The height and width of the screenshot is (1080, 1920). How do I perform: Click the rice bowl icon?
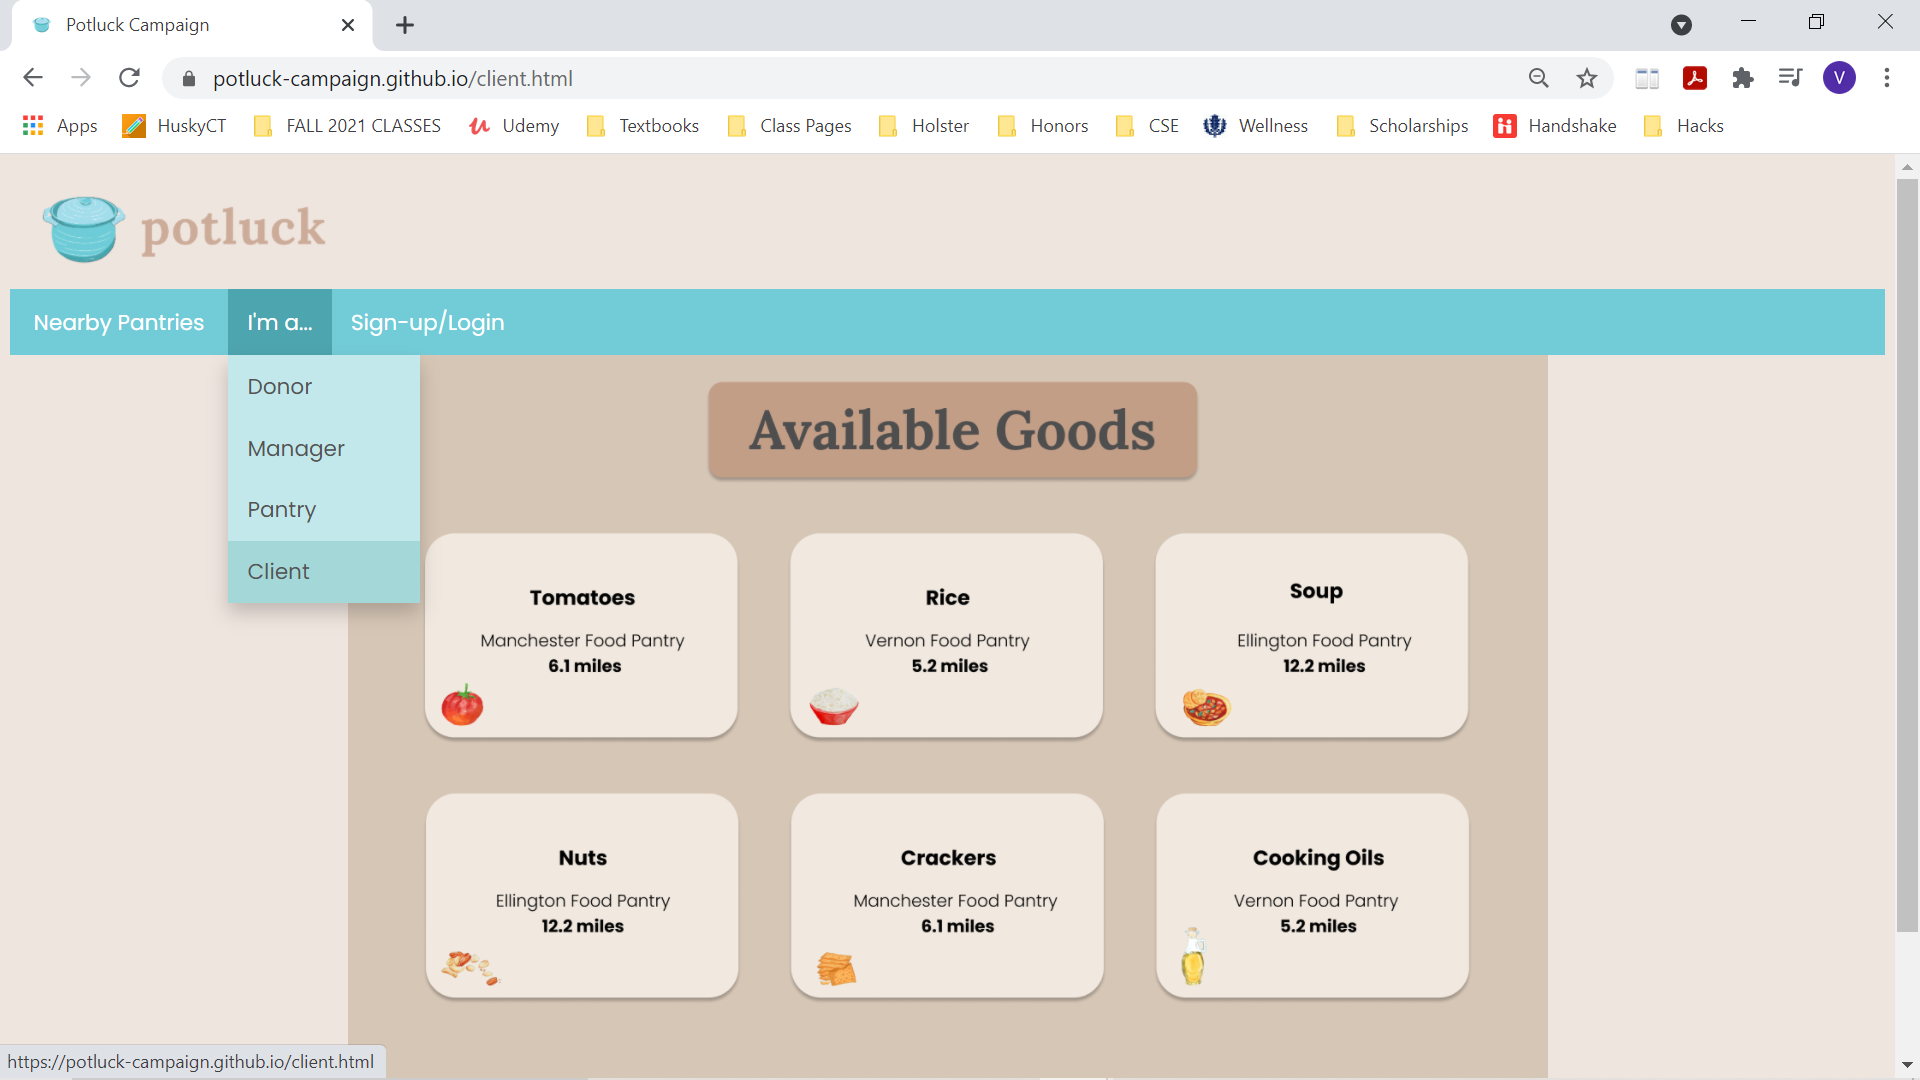834,706
